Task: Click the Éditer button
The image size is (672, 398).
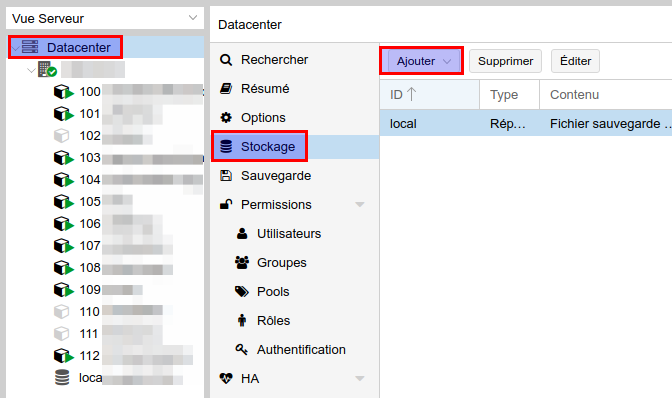Action: [x=575, y=61]
